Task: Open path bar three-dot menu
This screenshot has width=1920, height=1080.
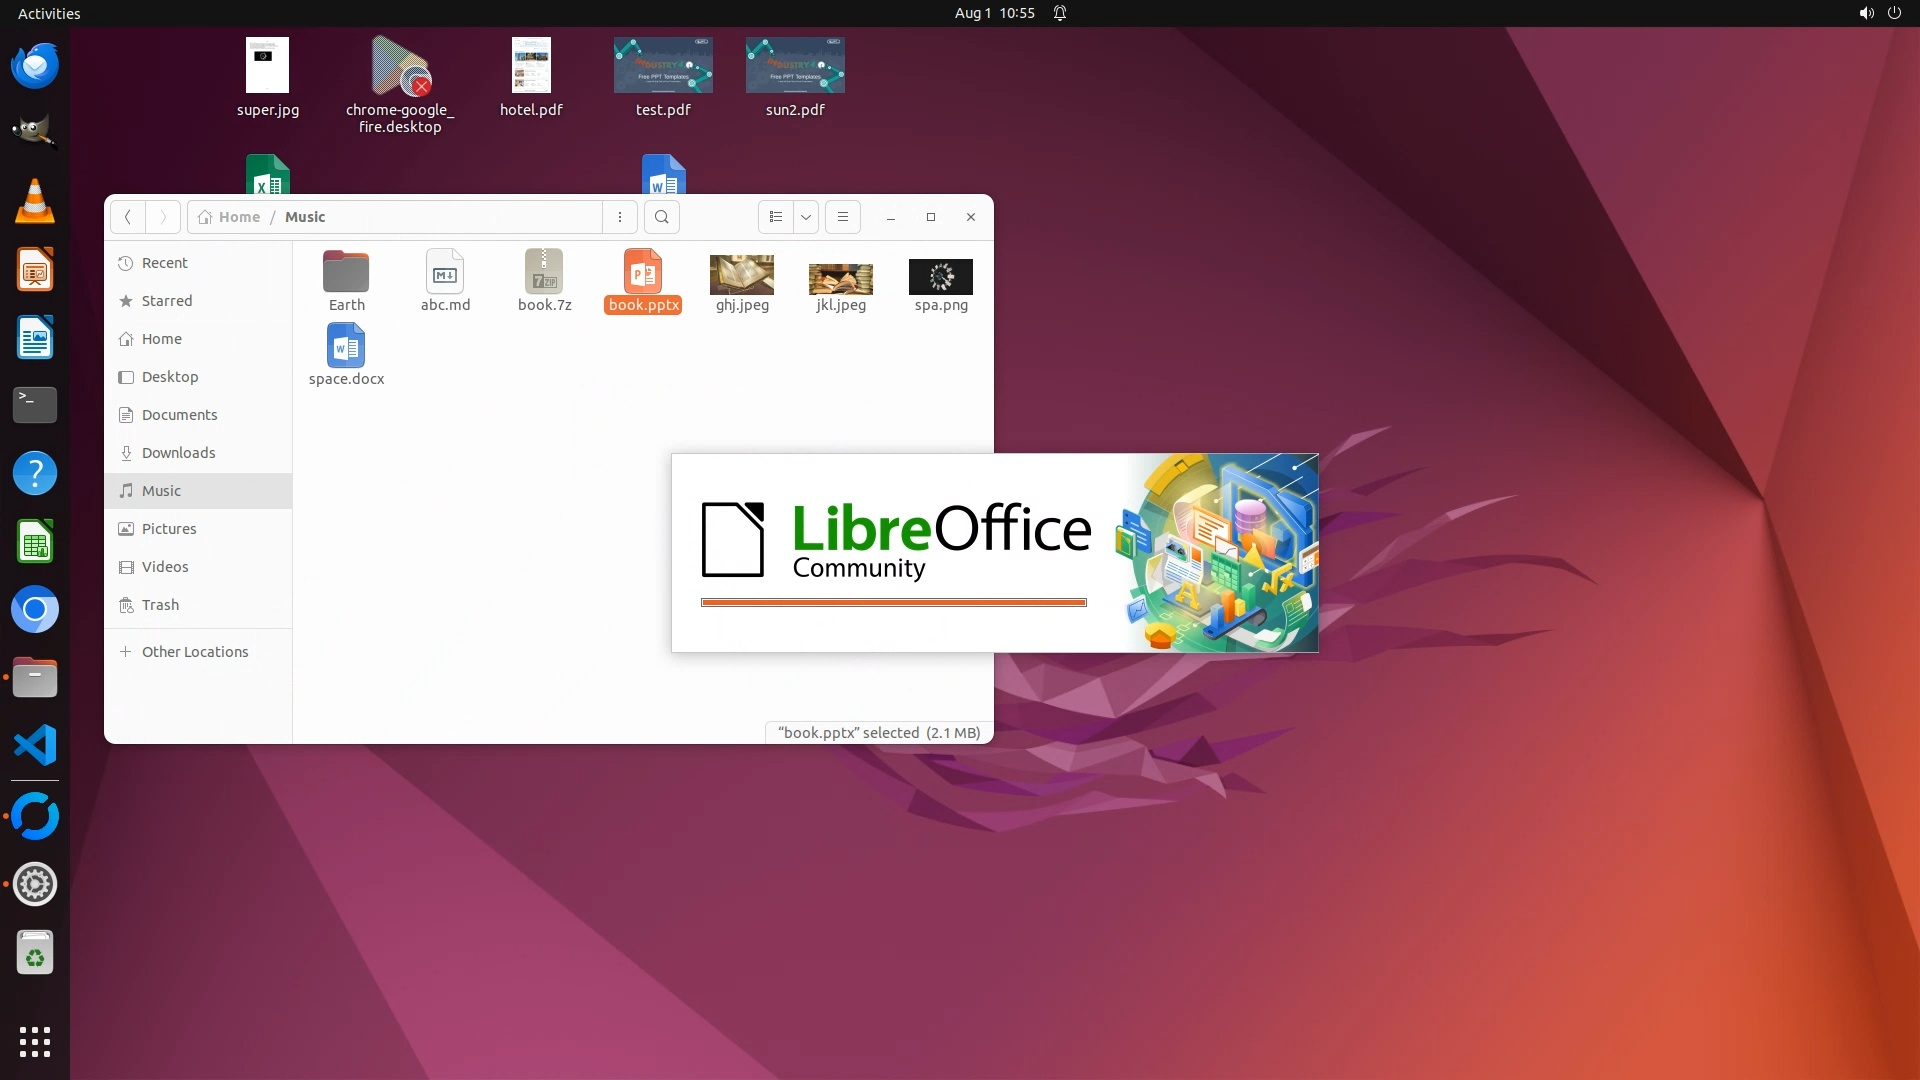Action: [x=620, y=217]
